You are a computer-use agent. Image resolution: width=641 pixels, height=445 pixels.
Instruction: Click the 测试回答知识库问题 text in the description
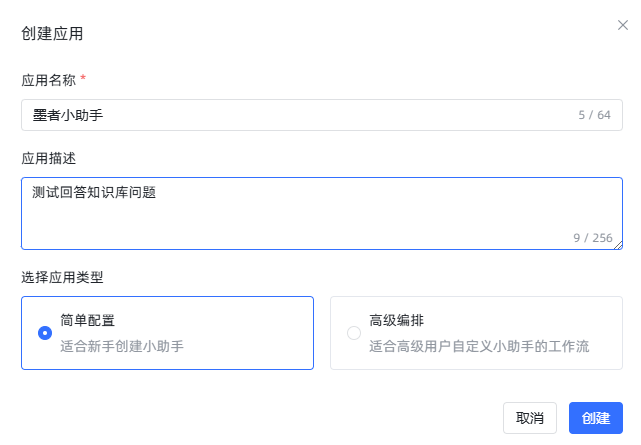[94, 192]
